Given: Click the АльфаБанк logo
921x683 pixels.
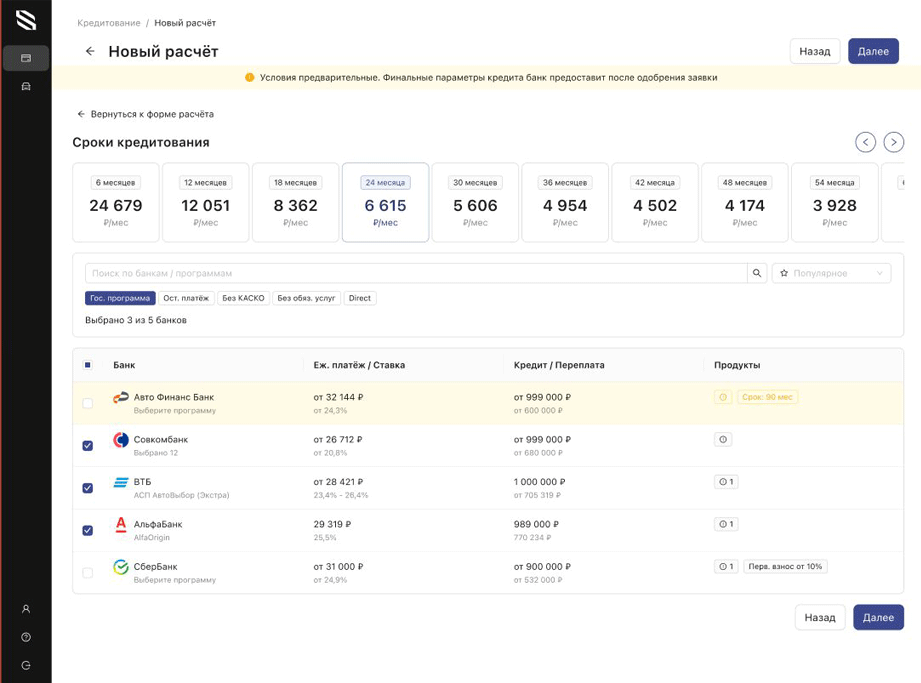Looking at the screenshot, I should [x=121, y=524].
